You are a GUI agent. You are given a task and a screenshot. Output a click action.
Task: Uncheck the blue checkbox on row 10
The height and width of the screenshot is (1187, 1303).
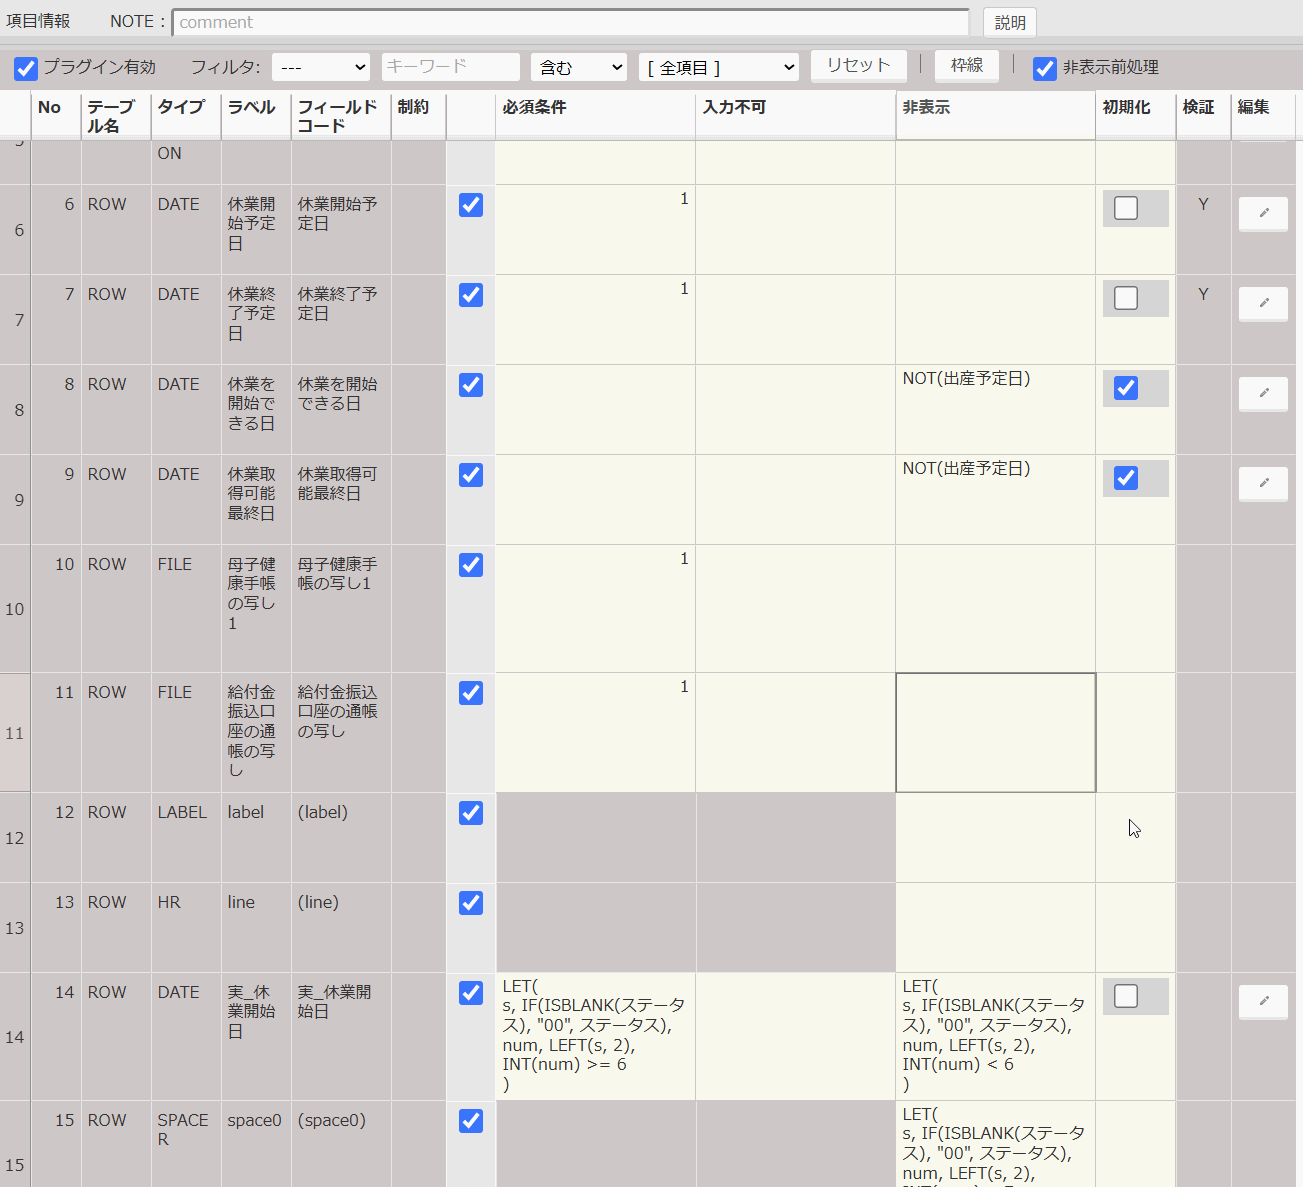[470, 565]
